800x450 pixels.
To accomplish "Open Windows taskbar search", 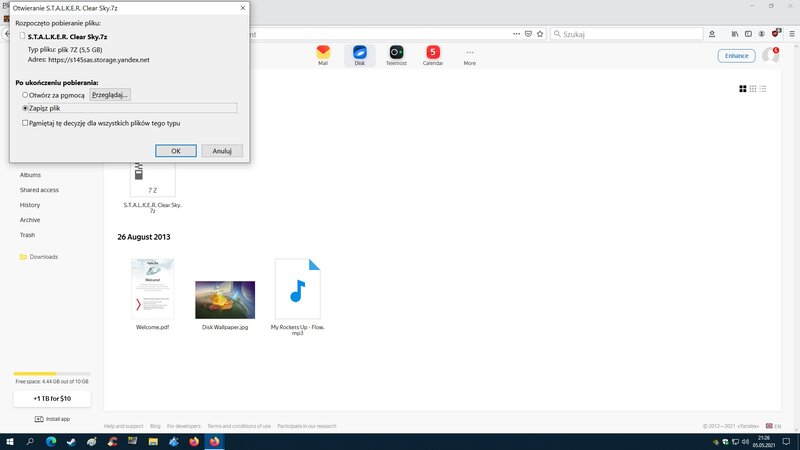I will (x=30, y=442).
